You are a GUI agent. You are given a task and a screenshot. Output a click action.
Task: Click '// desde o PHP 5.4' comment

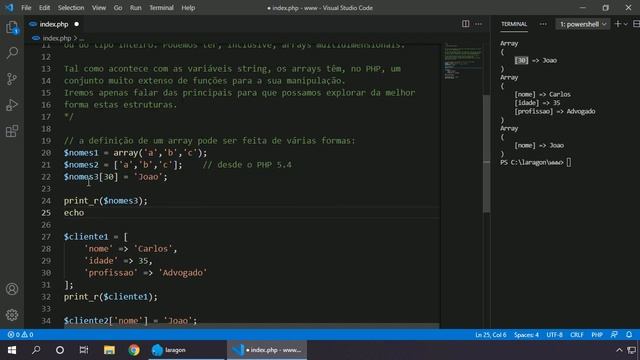click(x=247, y=165)
